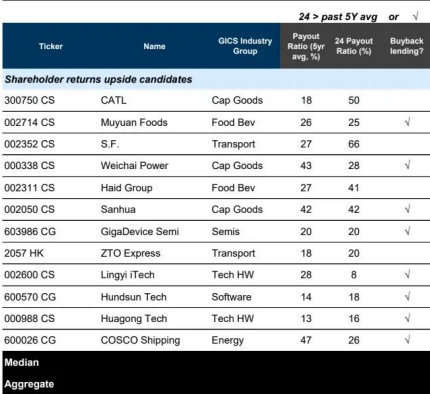Click the checkmark in Muyuan Foods row

407,122
